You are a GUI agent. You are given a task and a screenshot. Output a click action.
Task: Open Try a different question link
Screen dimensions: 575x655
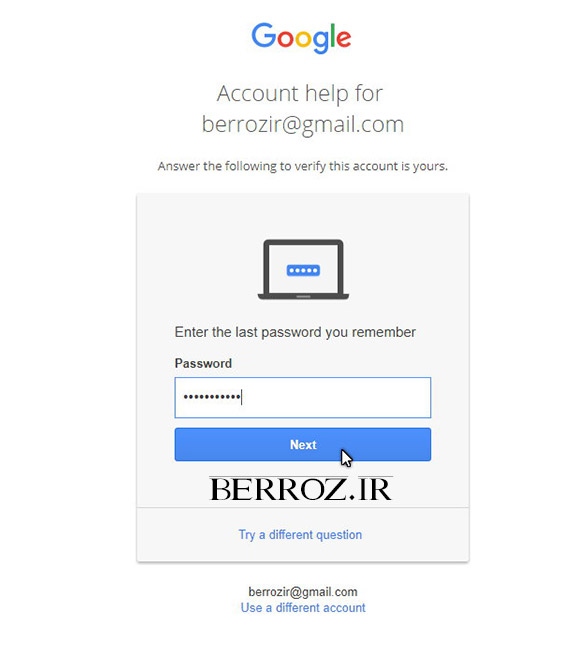click(x=300, y=535)
